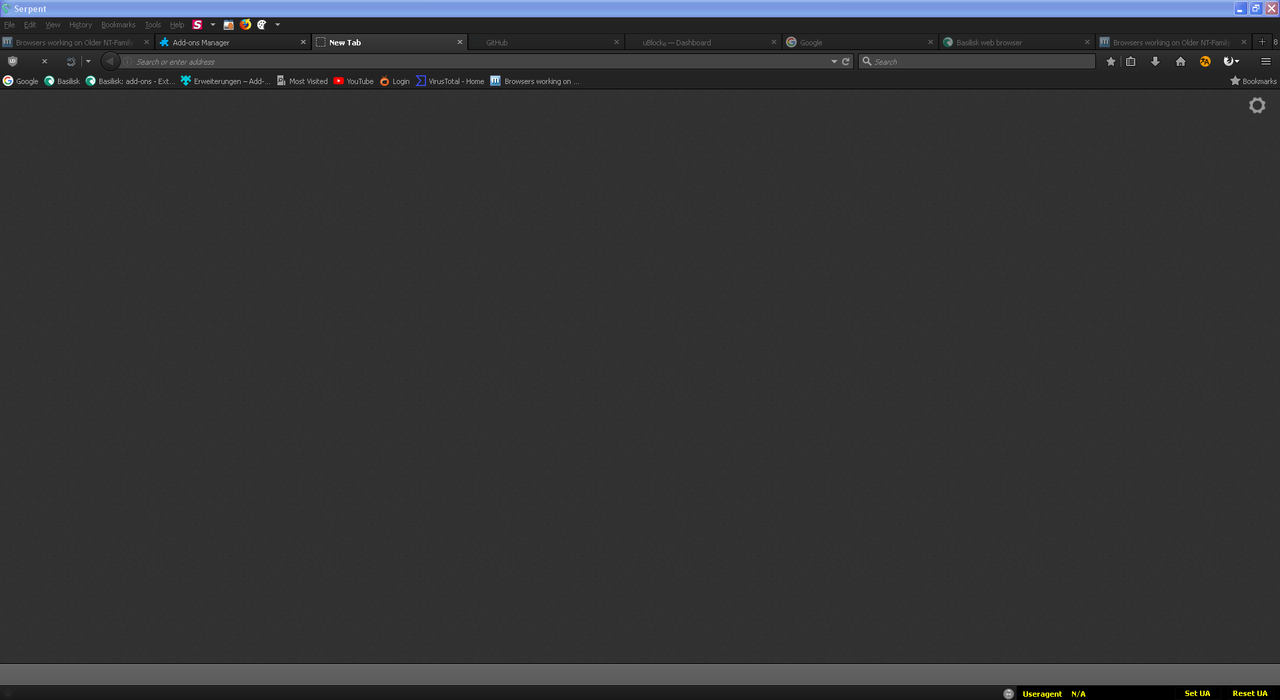Close the GitHub tab
Screen dimensions: 1280x700
(617, 43)
